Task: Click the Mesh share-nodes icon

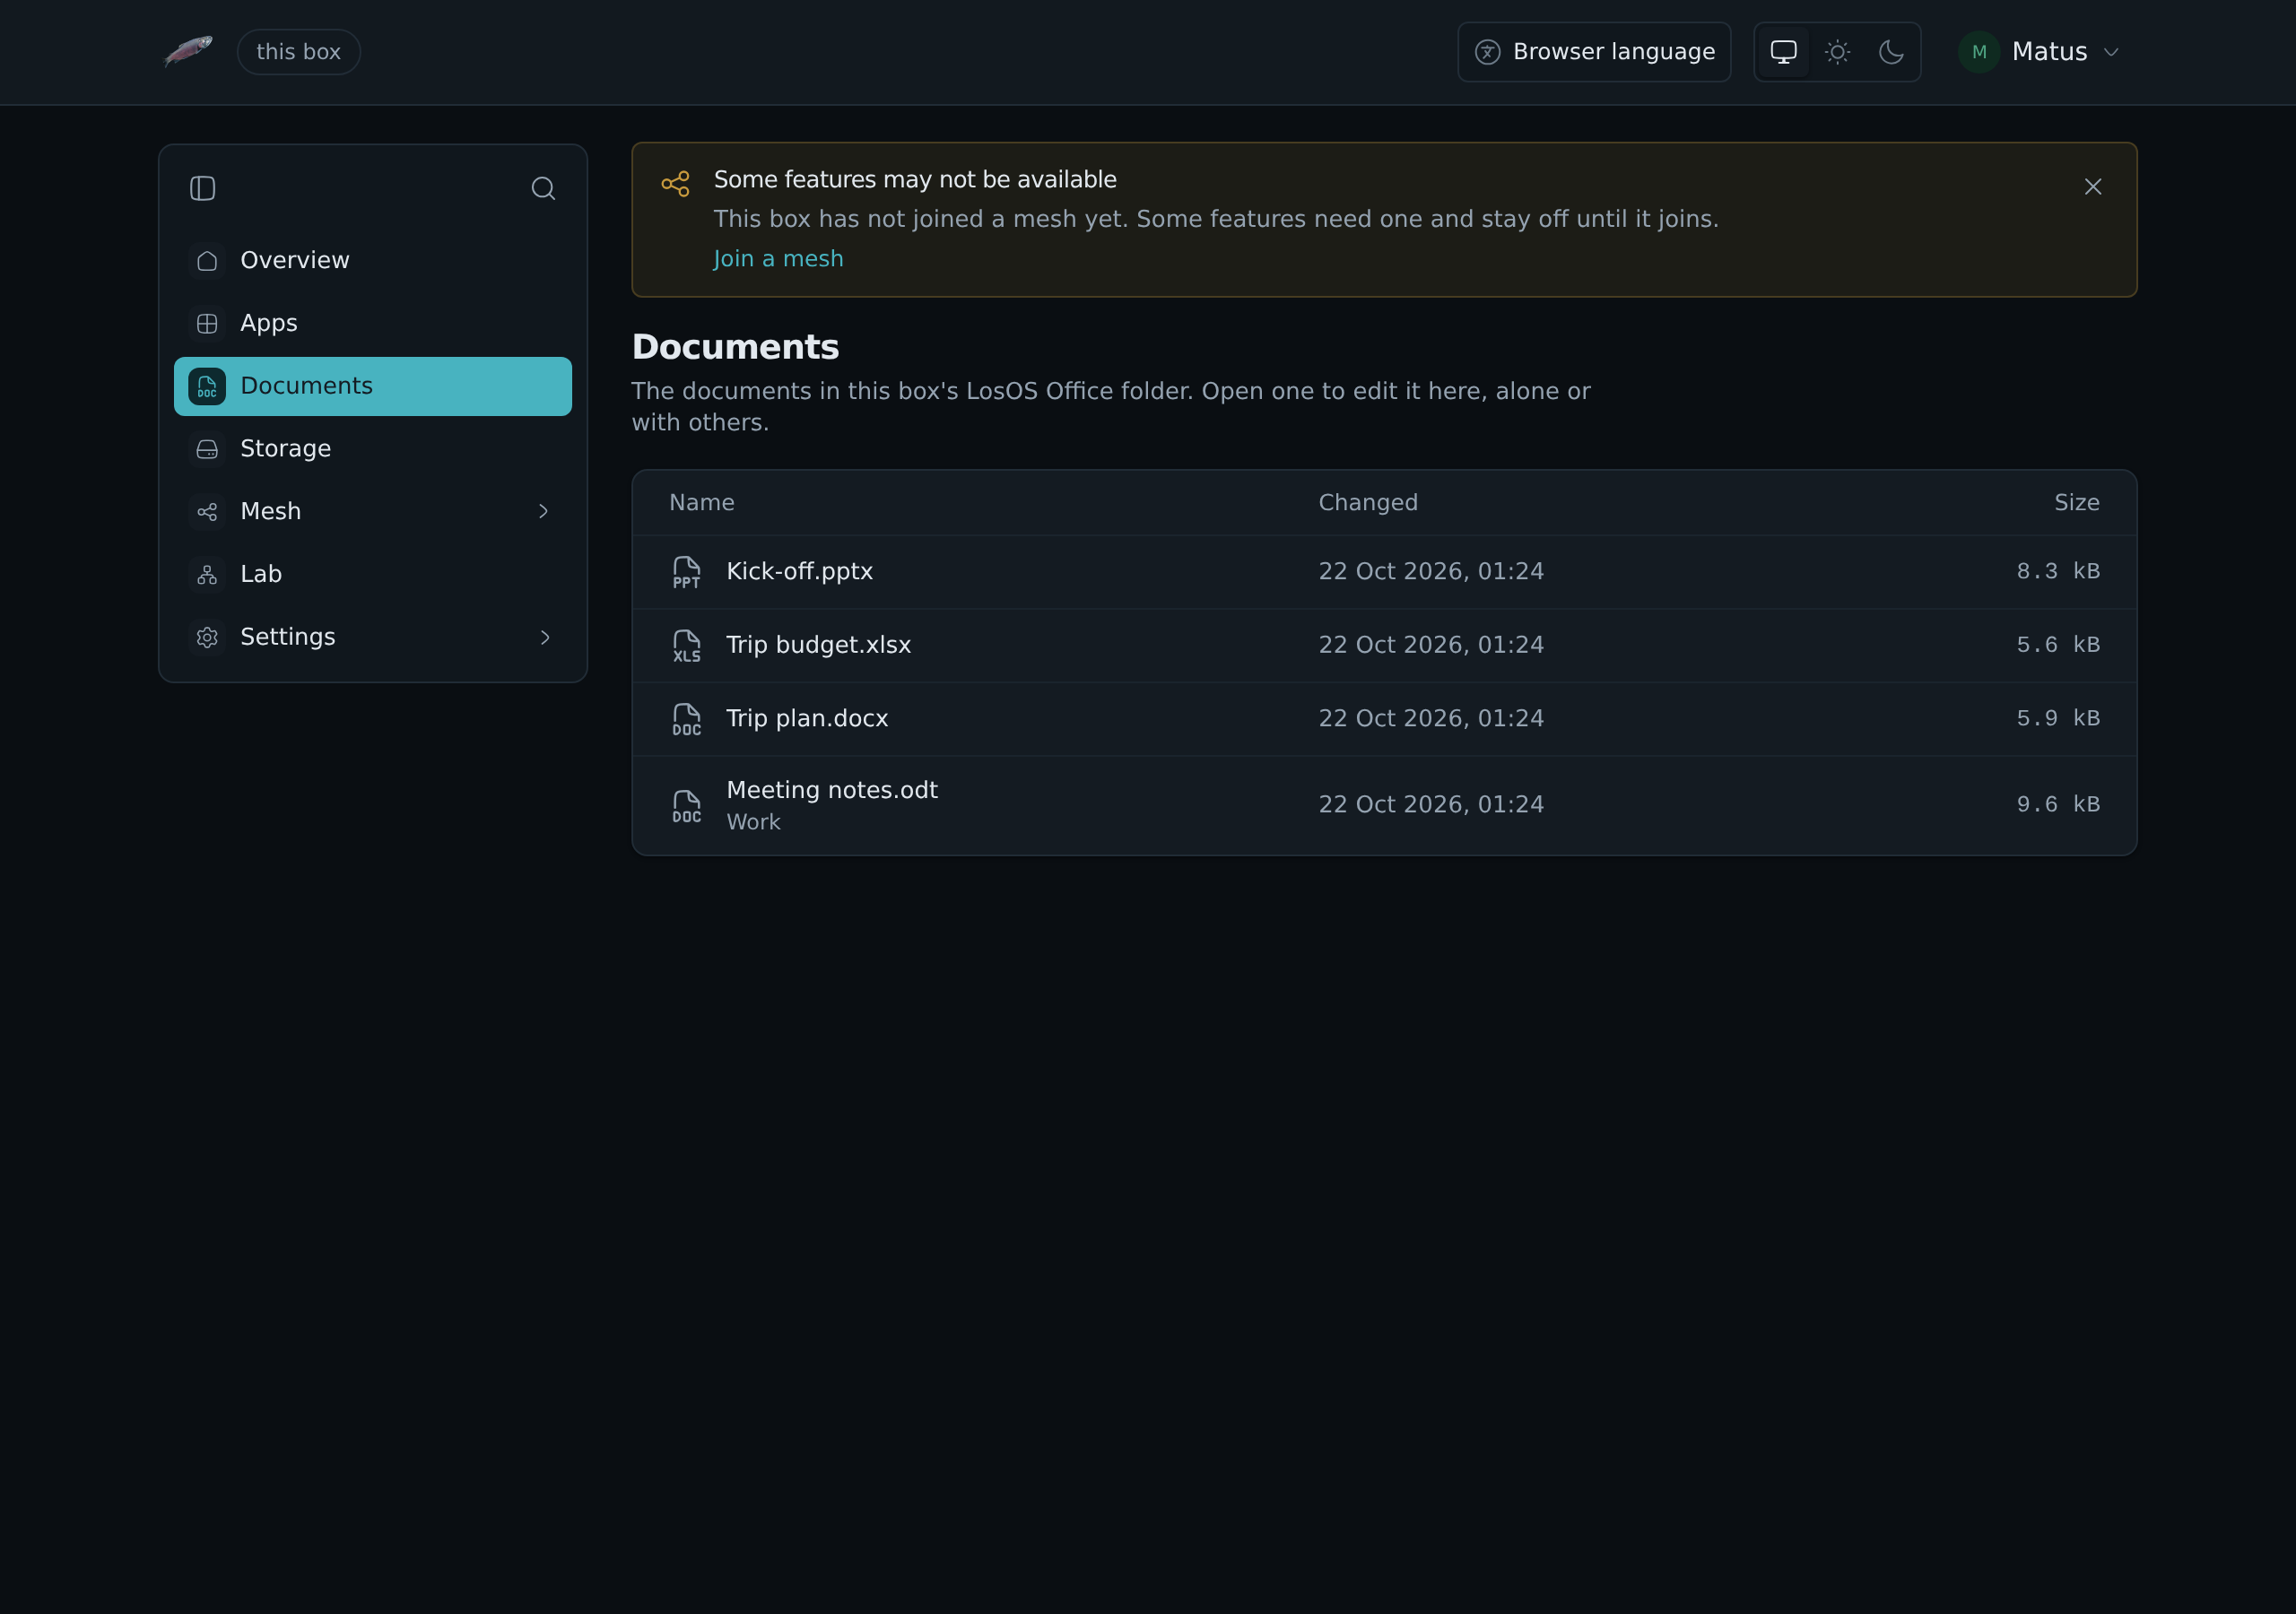Action: click(207, 512)
